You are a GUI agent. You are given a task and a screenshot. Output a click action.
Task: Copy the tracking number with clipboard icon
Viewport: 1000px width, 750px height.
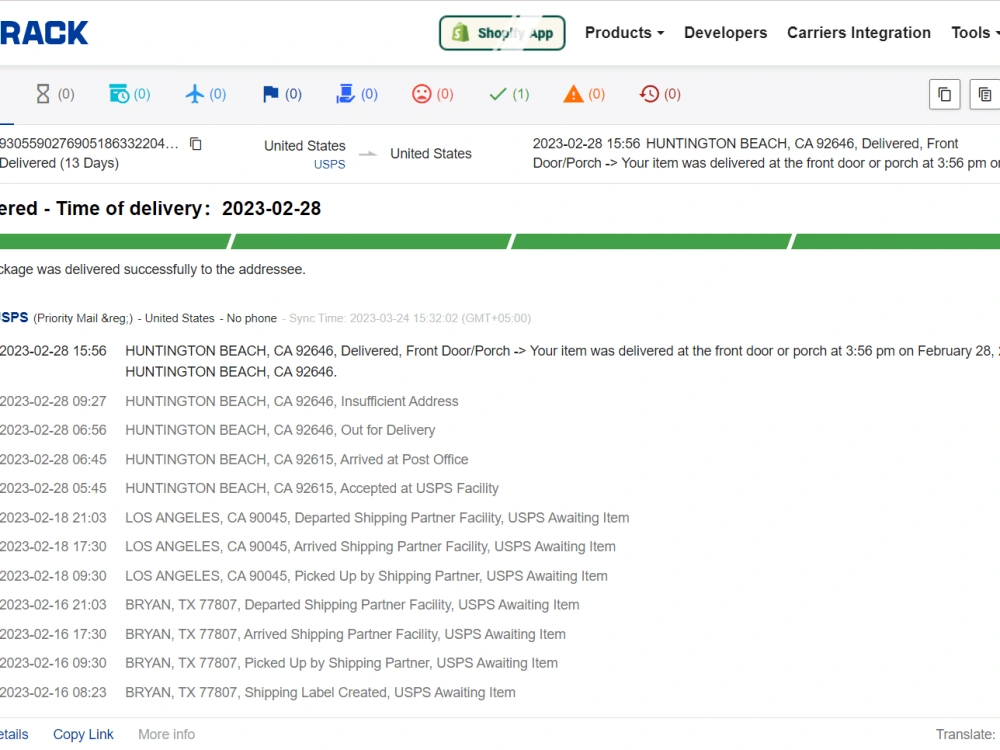[x=196, y=144]
